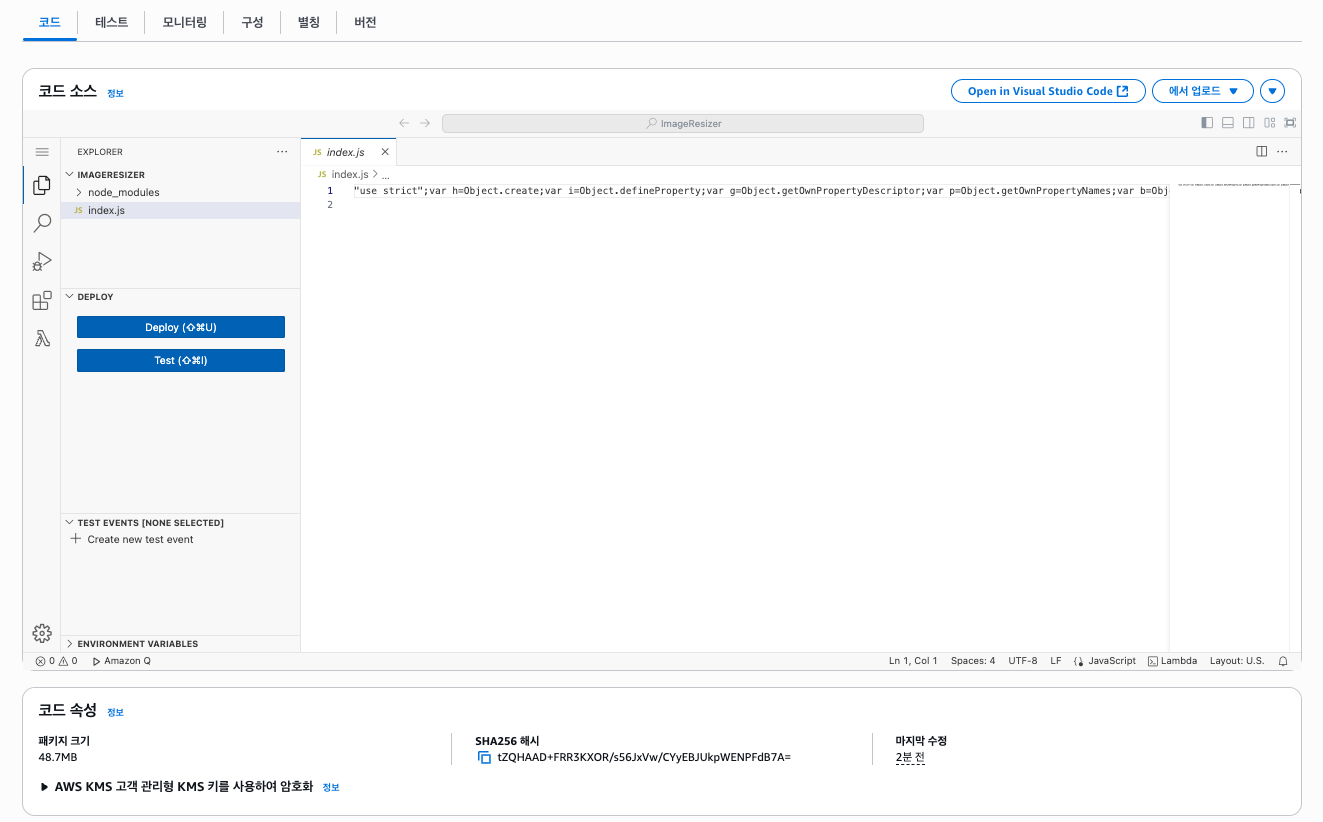Switch to the 구성 tab
Screen dimensions: 1323x822
(x=252, y=22)
